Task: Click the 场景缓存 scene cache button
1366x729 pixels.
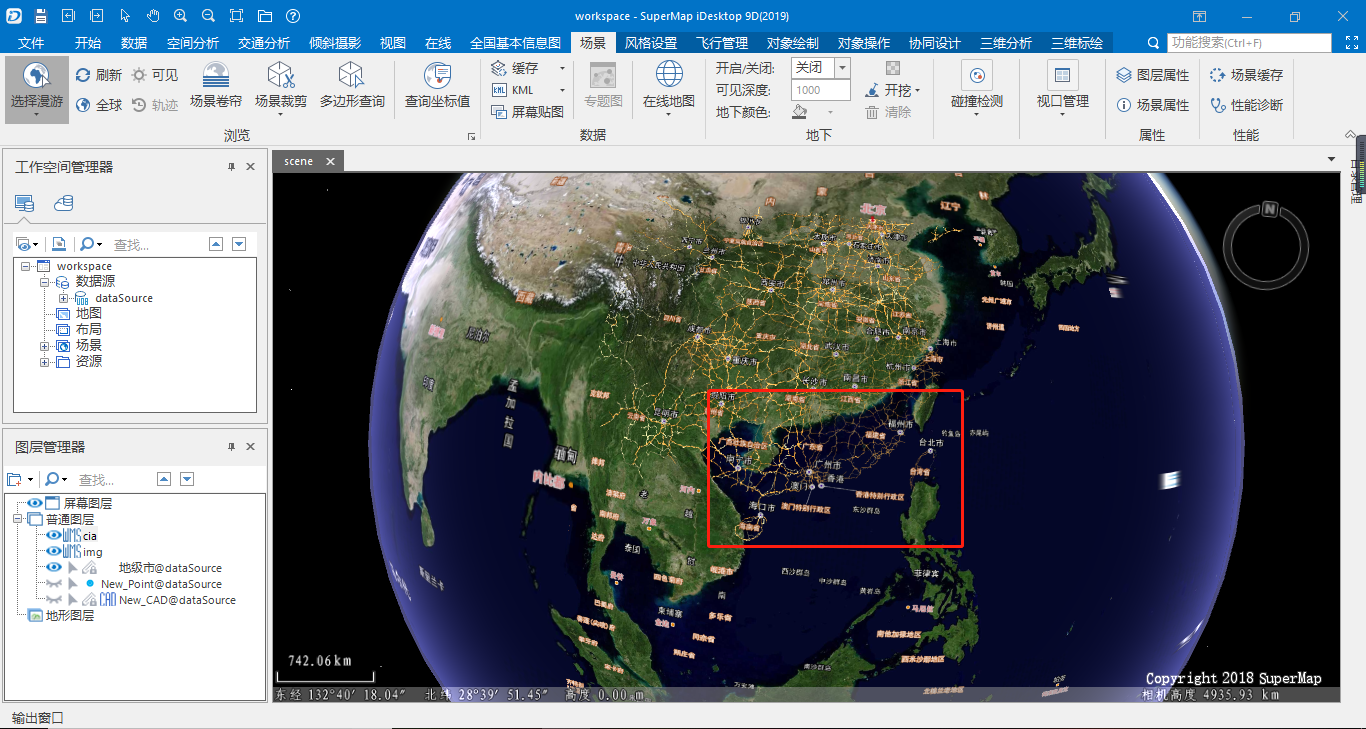Action: pyautogui.click(x=1246, y=75)
